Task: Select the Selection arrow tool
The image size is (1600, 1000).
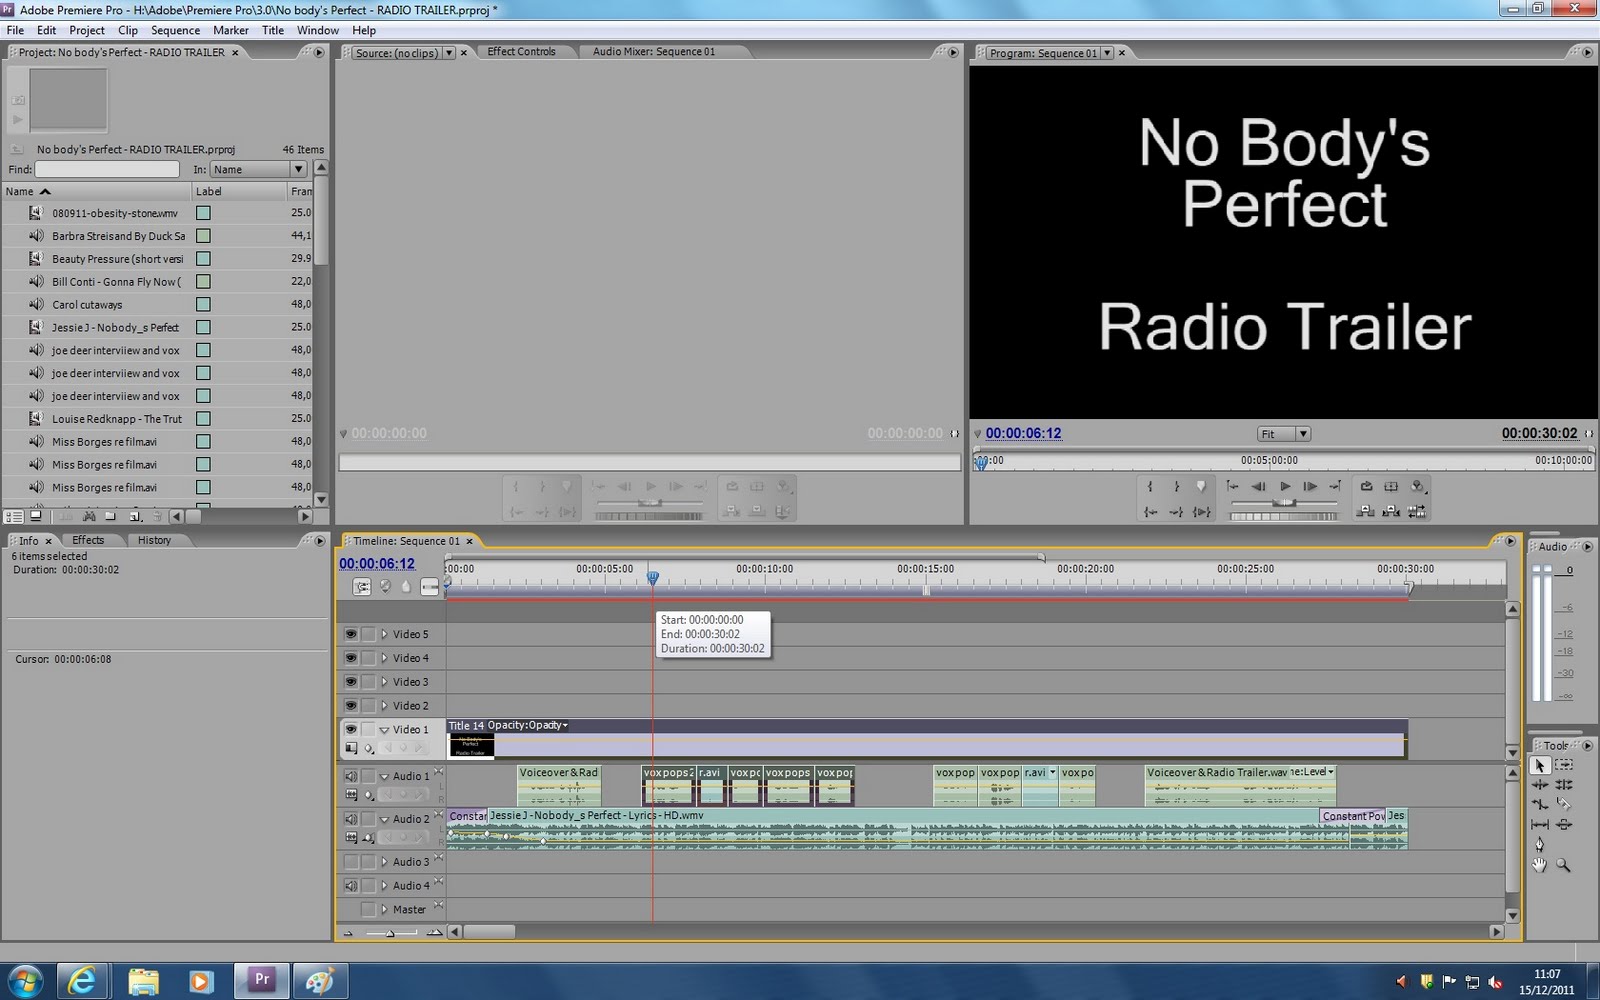Action: click(x=1539, y=765)
